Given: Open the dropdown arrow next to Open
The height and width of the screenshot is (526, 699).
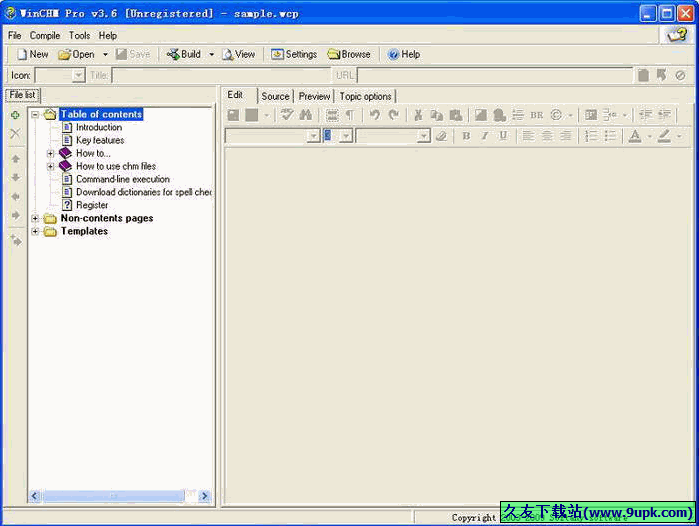Looking at the screenshot, I should coord(105,54).
